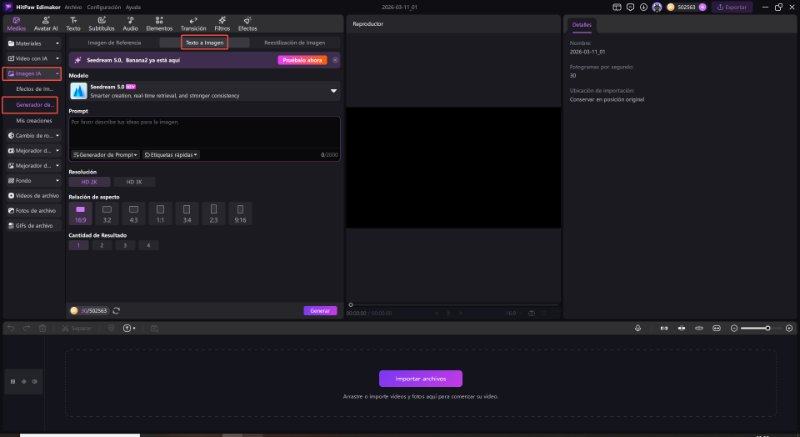Select the Texto tool
This screenshot has width=800, height=437.
tap(73, 23)
